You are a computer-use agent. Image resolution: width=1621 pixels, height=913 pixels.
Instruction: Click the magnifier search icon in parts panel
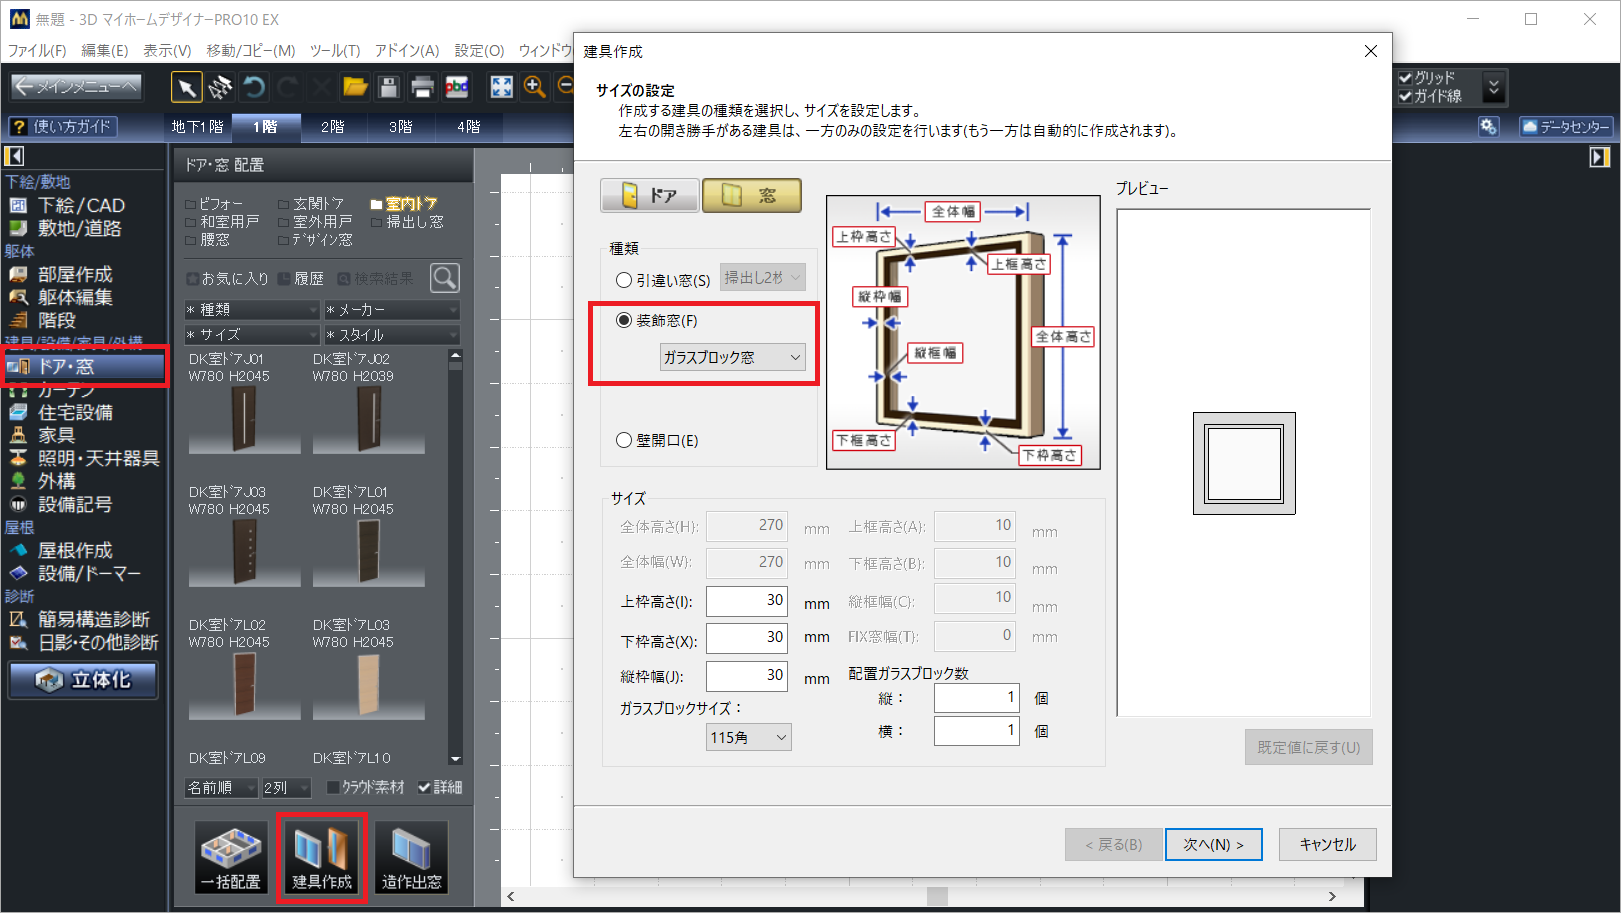(x=445, y=278)
